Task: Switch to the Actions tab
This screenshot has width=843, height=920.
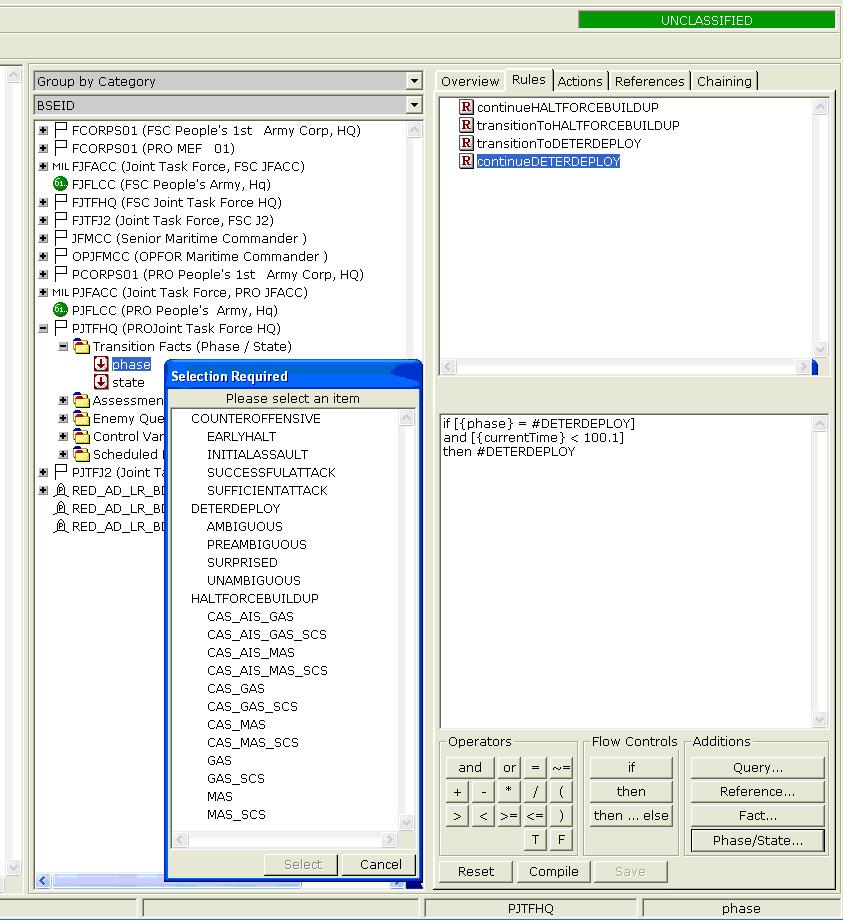Action: (580, 81)
